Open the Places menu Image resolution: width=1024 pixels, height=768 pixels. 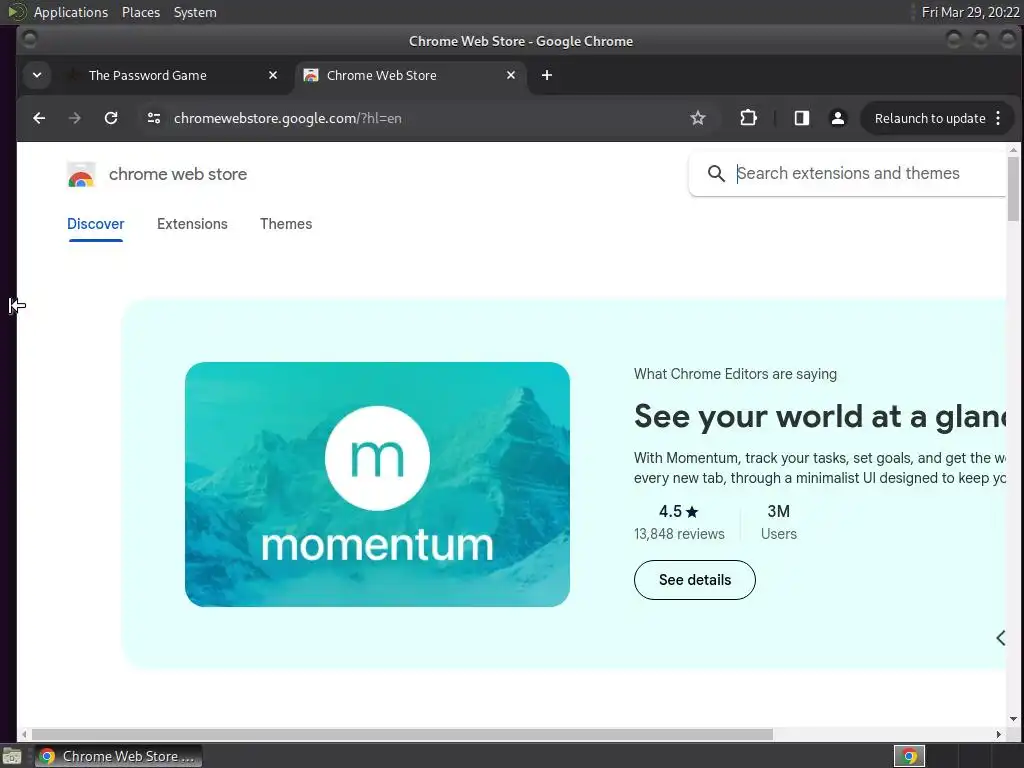141,12
